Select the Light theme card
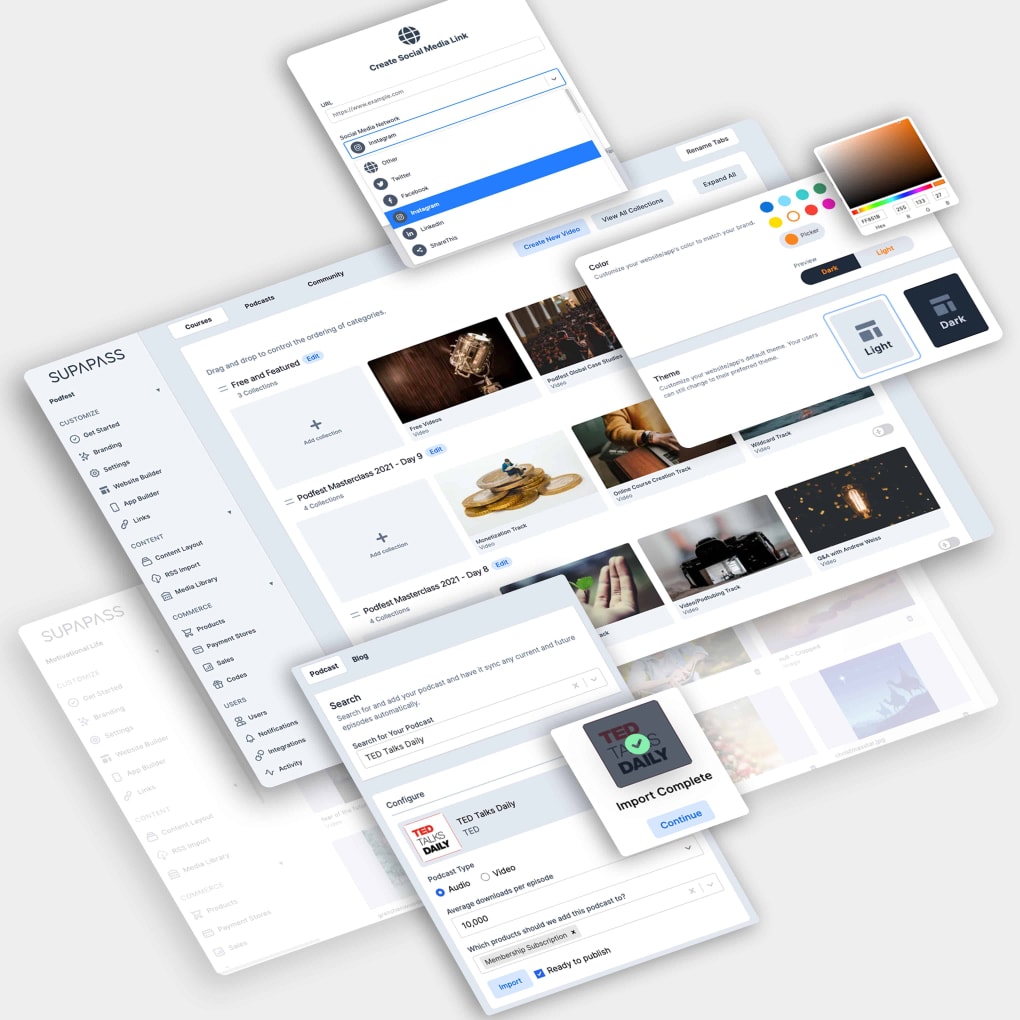This screenshot has height=1020, width=1020. coord(872,338)
